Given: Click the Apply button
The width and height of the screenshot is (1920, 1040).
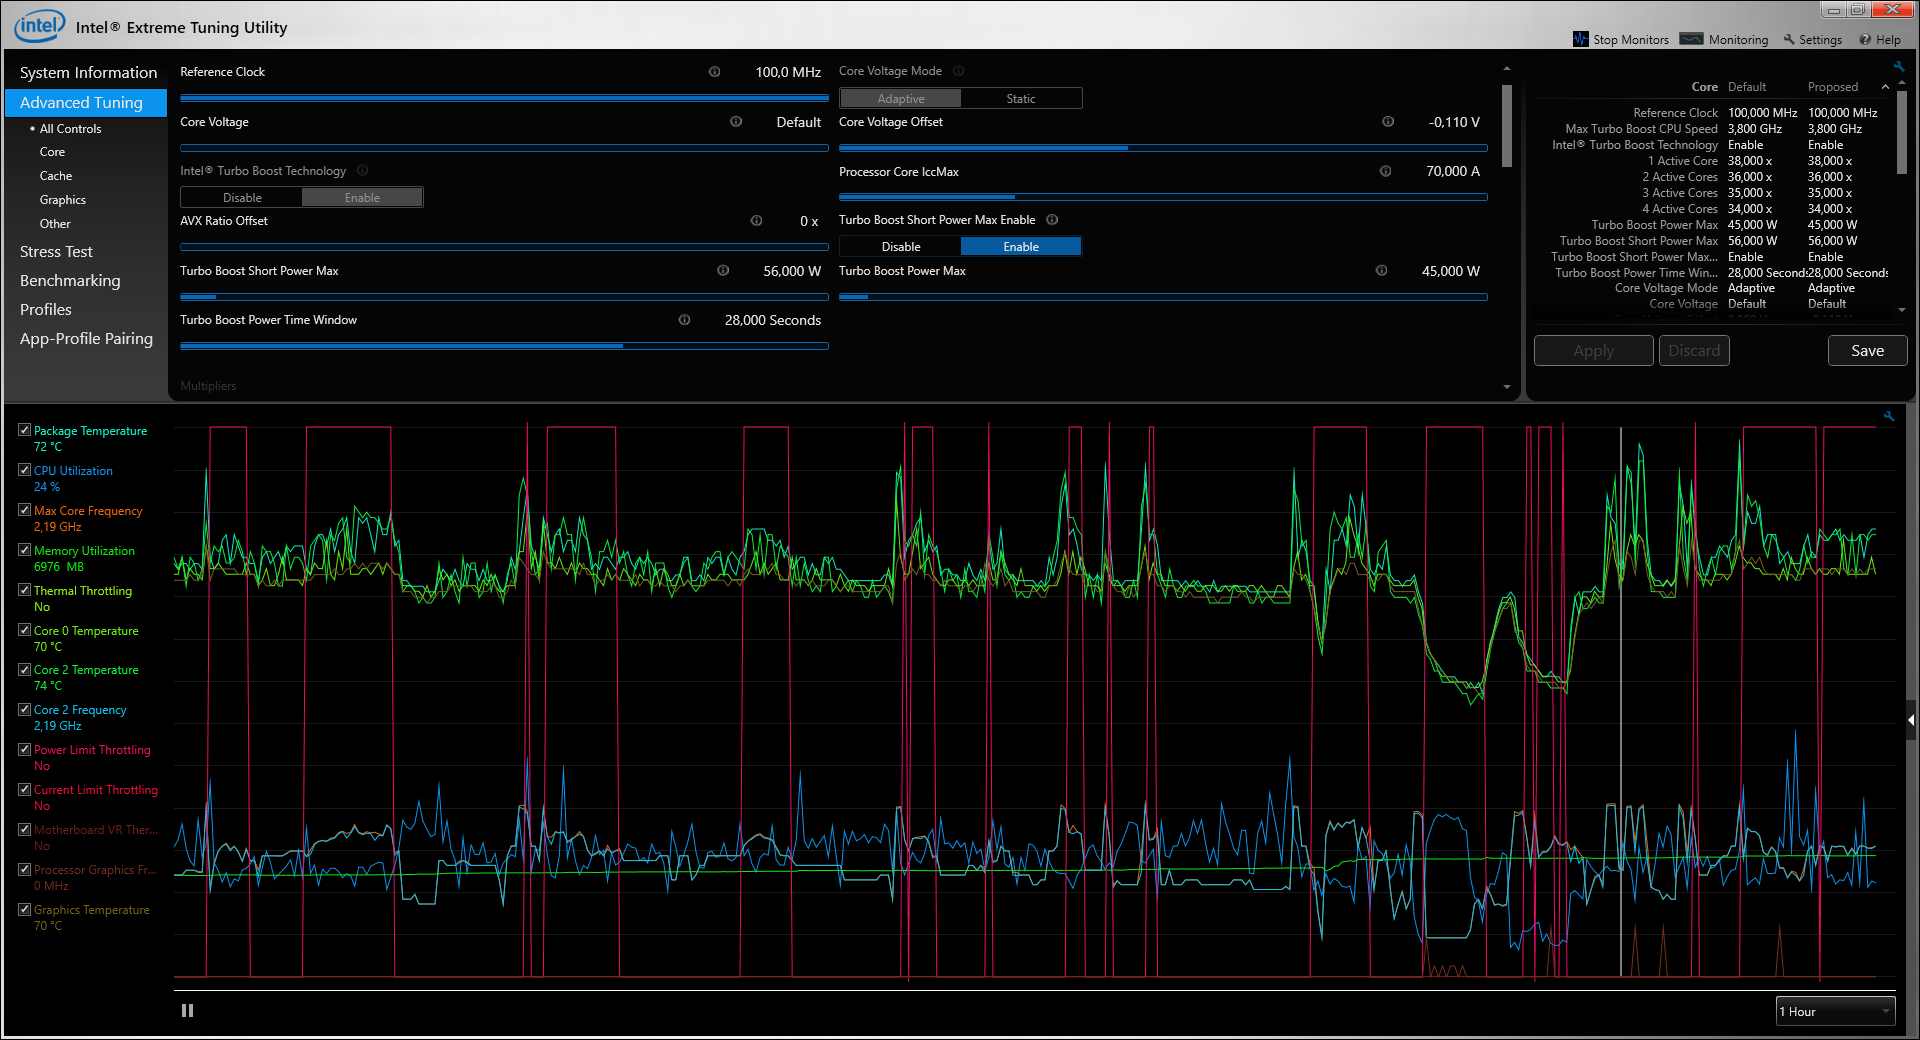Looking at the screenshot, I should (1593, 351).
